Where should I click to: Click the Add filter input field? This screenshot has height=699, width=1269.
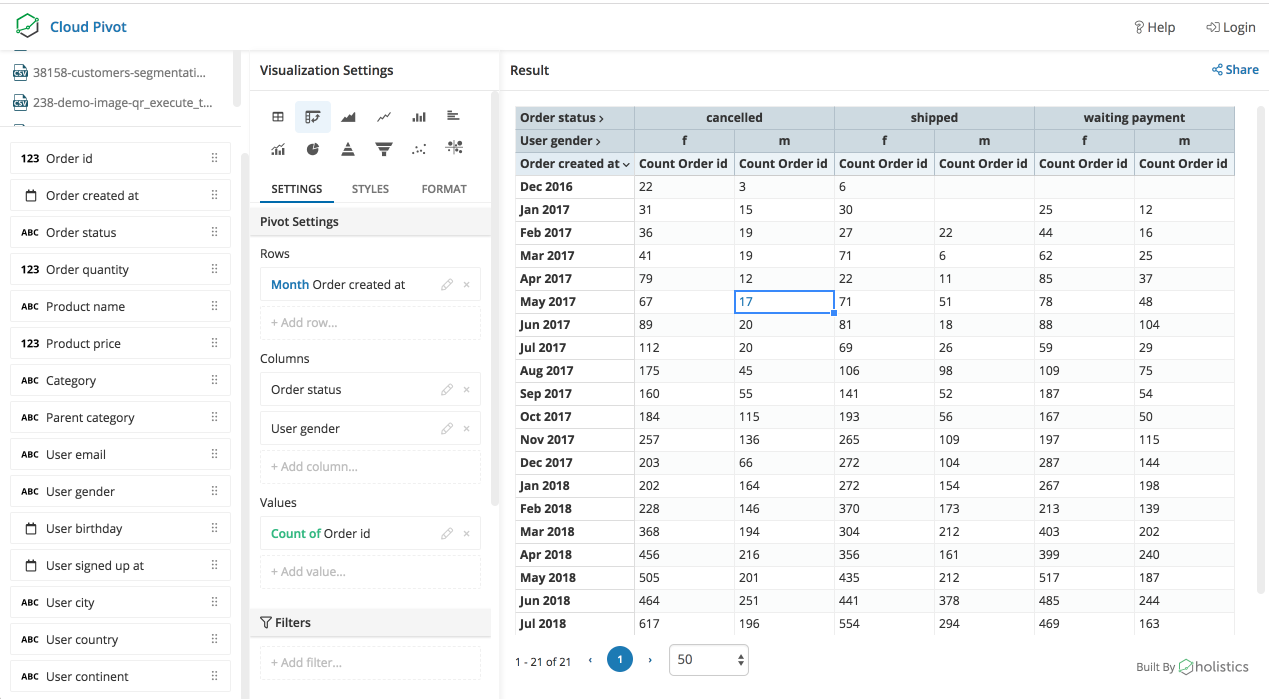click(370, 662)
